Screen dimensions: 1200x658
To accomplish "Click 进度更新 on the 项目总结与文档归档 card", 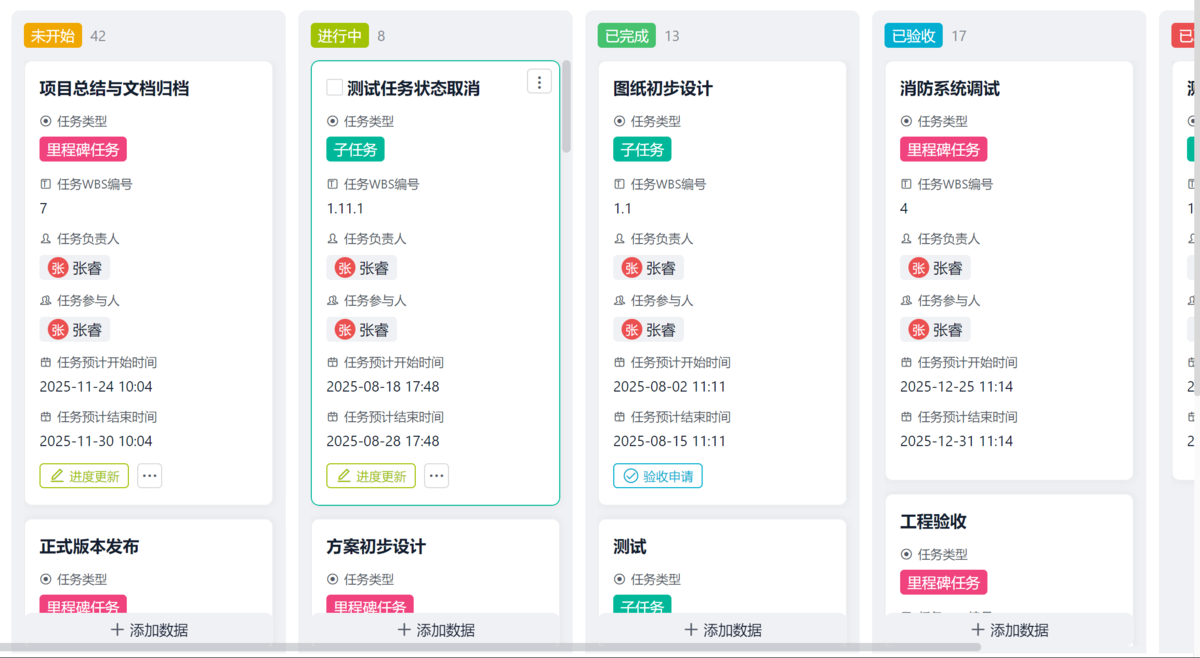I will (86, 476).
